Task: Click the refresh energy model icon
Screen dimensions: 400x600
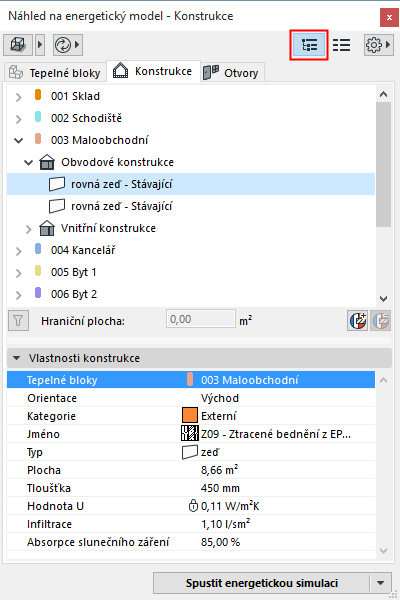Action: pos(63,45)
